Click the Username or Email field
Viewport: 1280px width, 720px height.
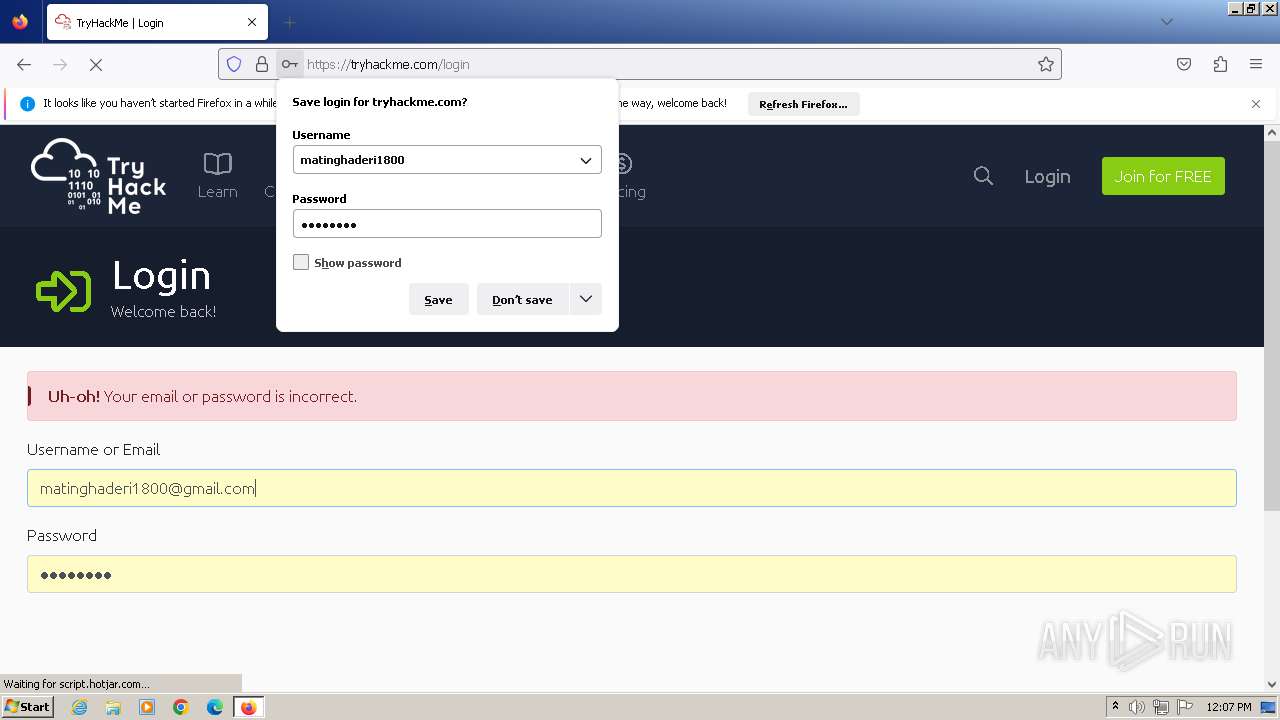tap(632, 488)
